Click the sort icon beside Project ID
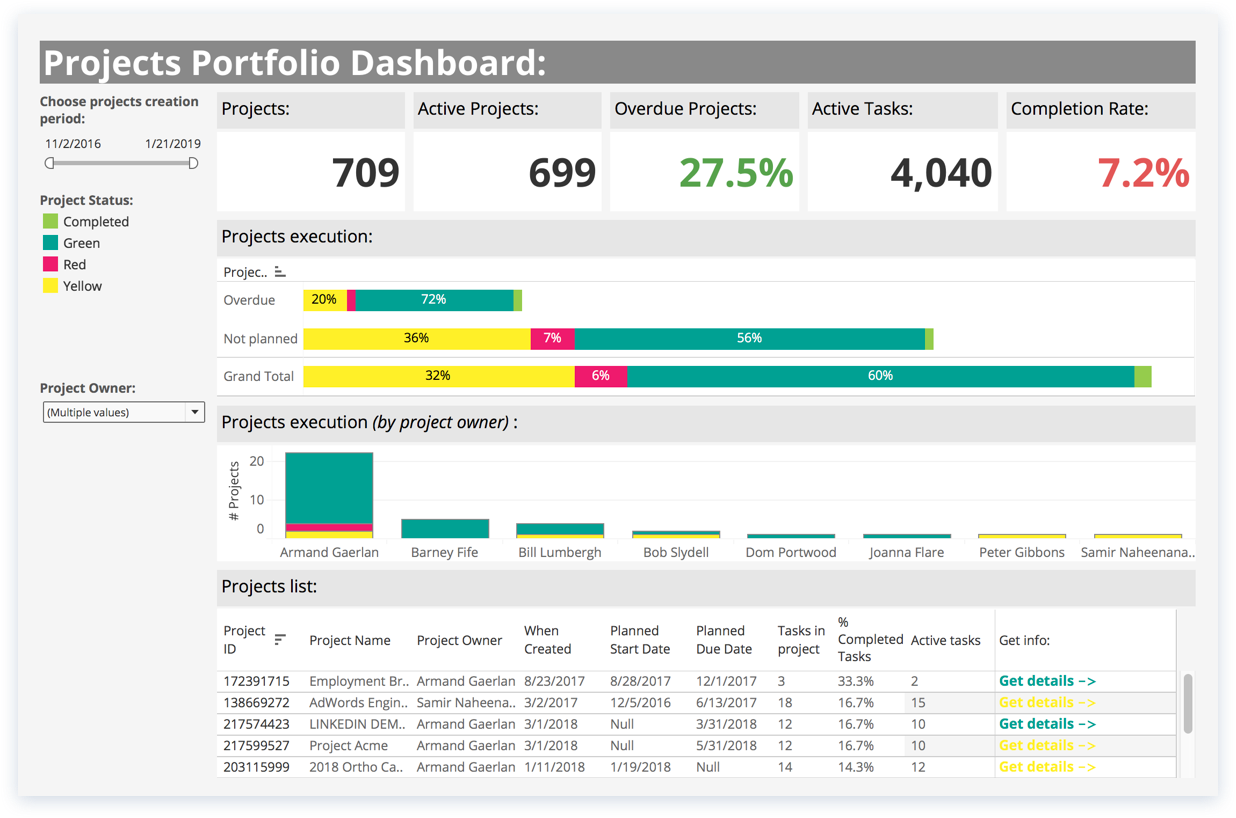 280,640
